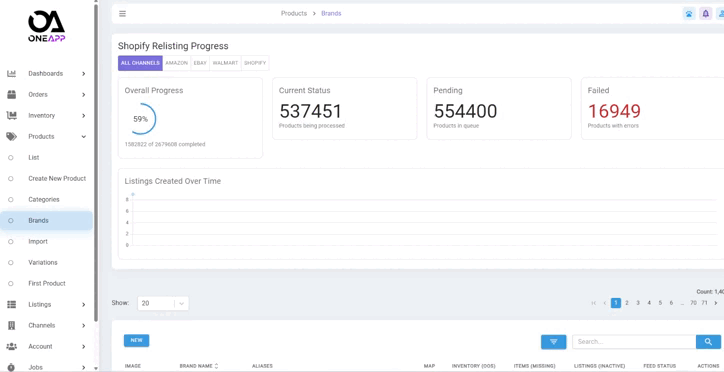Expand the Channels menu chevron

(84, 325)
